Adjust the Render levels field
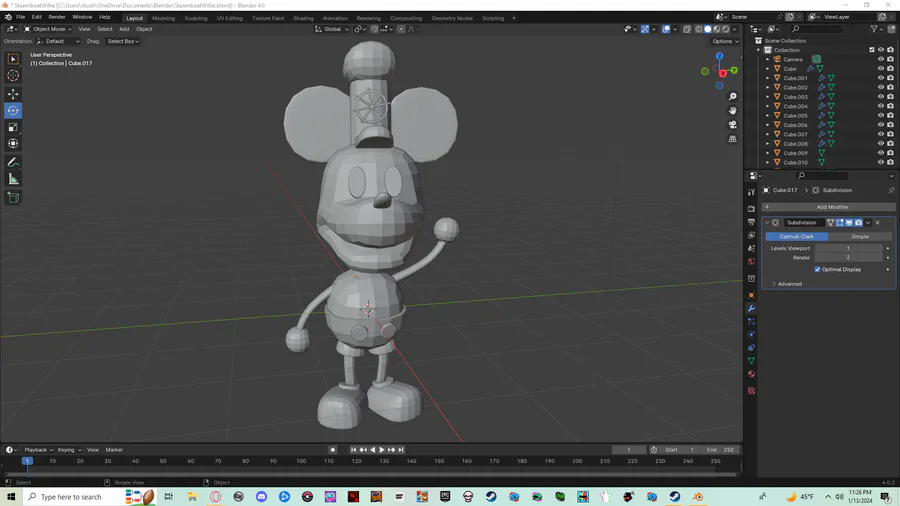 tap(848, 258)
